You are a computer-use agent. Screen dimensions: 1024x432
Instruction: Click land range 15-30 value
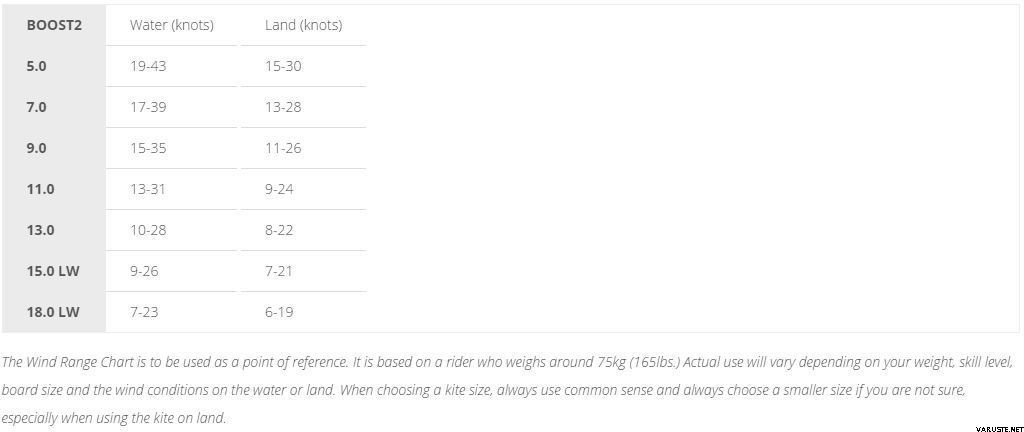283,67
